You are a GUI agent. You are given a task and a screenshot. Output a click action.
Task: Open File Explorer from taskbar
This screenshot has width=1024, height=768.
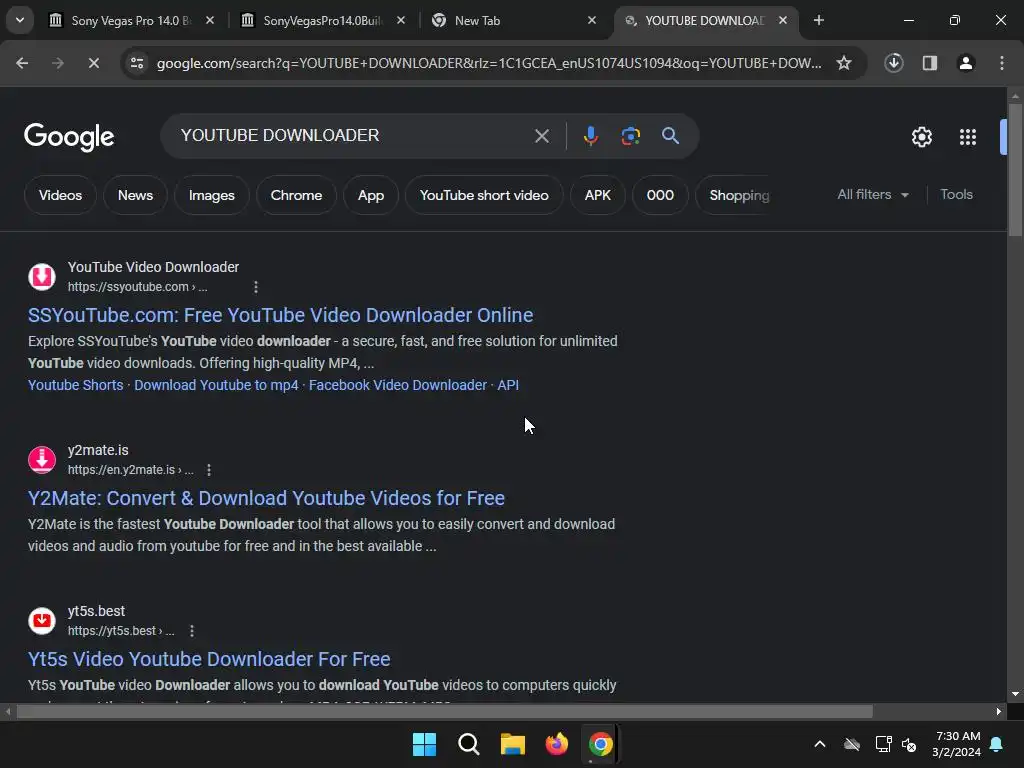(x=513, y=744)
